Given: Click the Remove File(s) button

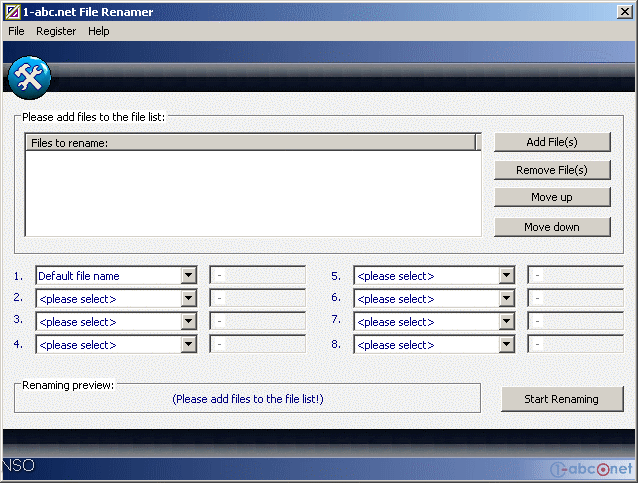Looking at the screenshot, I should (x=552, y=170).
